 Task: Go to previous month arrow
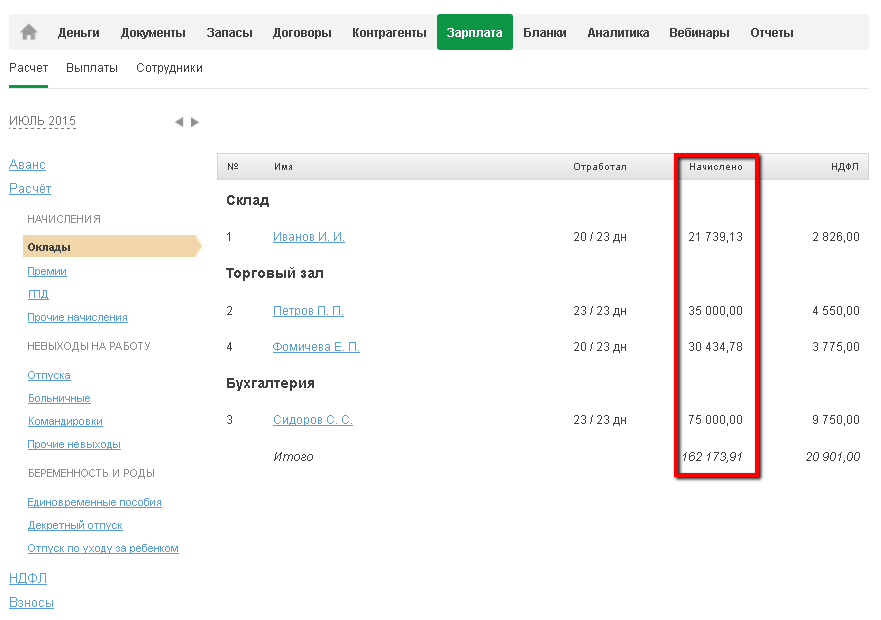[x=179, y=122]
